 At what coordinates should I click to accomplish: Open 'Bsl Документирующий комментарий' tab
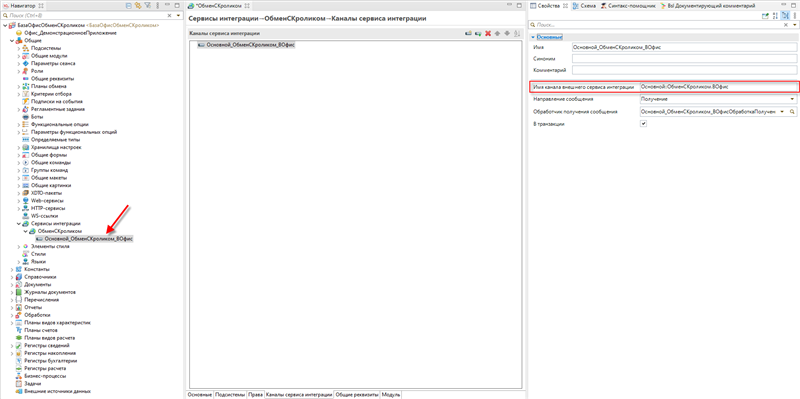708,6
